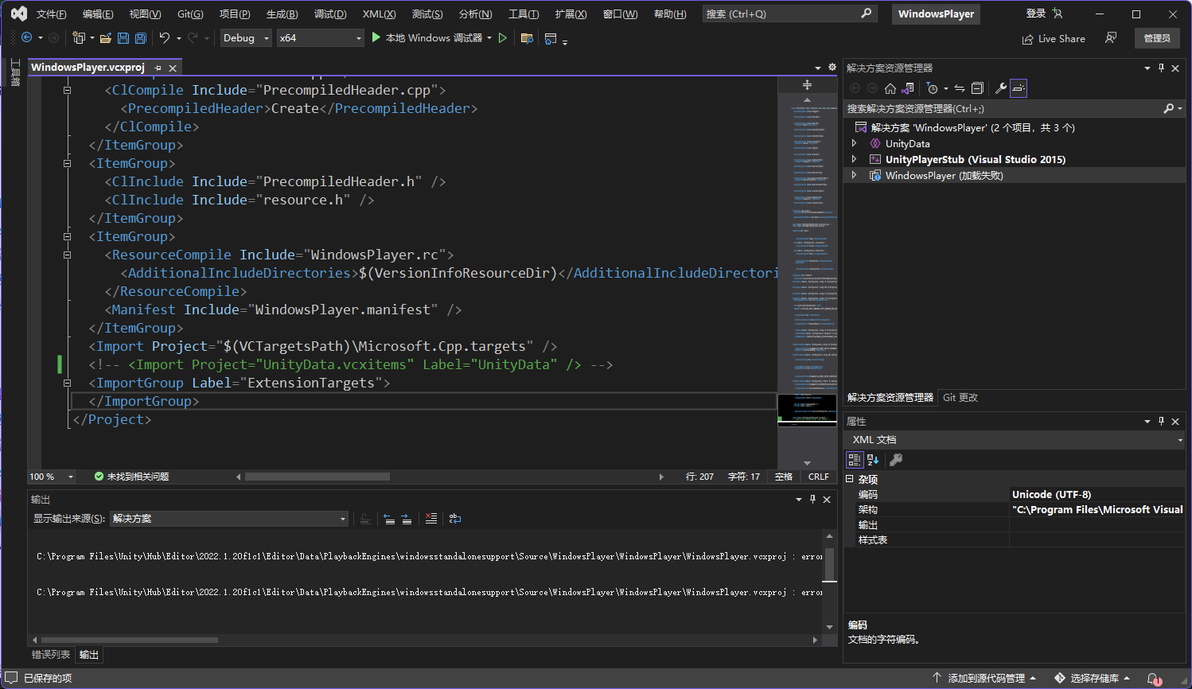Click the browser window toolbar icon next to Find in Files

pos(551,38)
